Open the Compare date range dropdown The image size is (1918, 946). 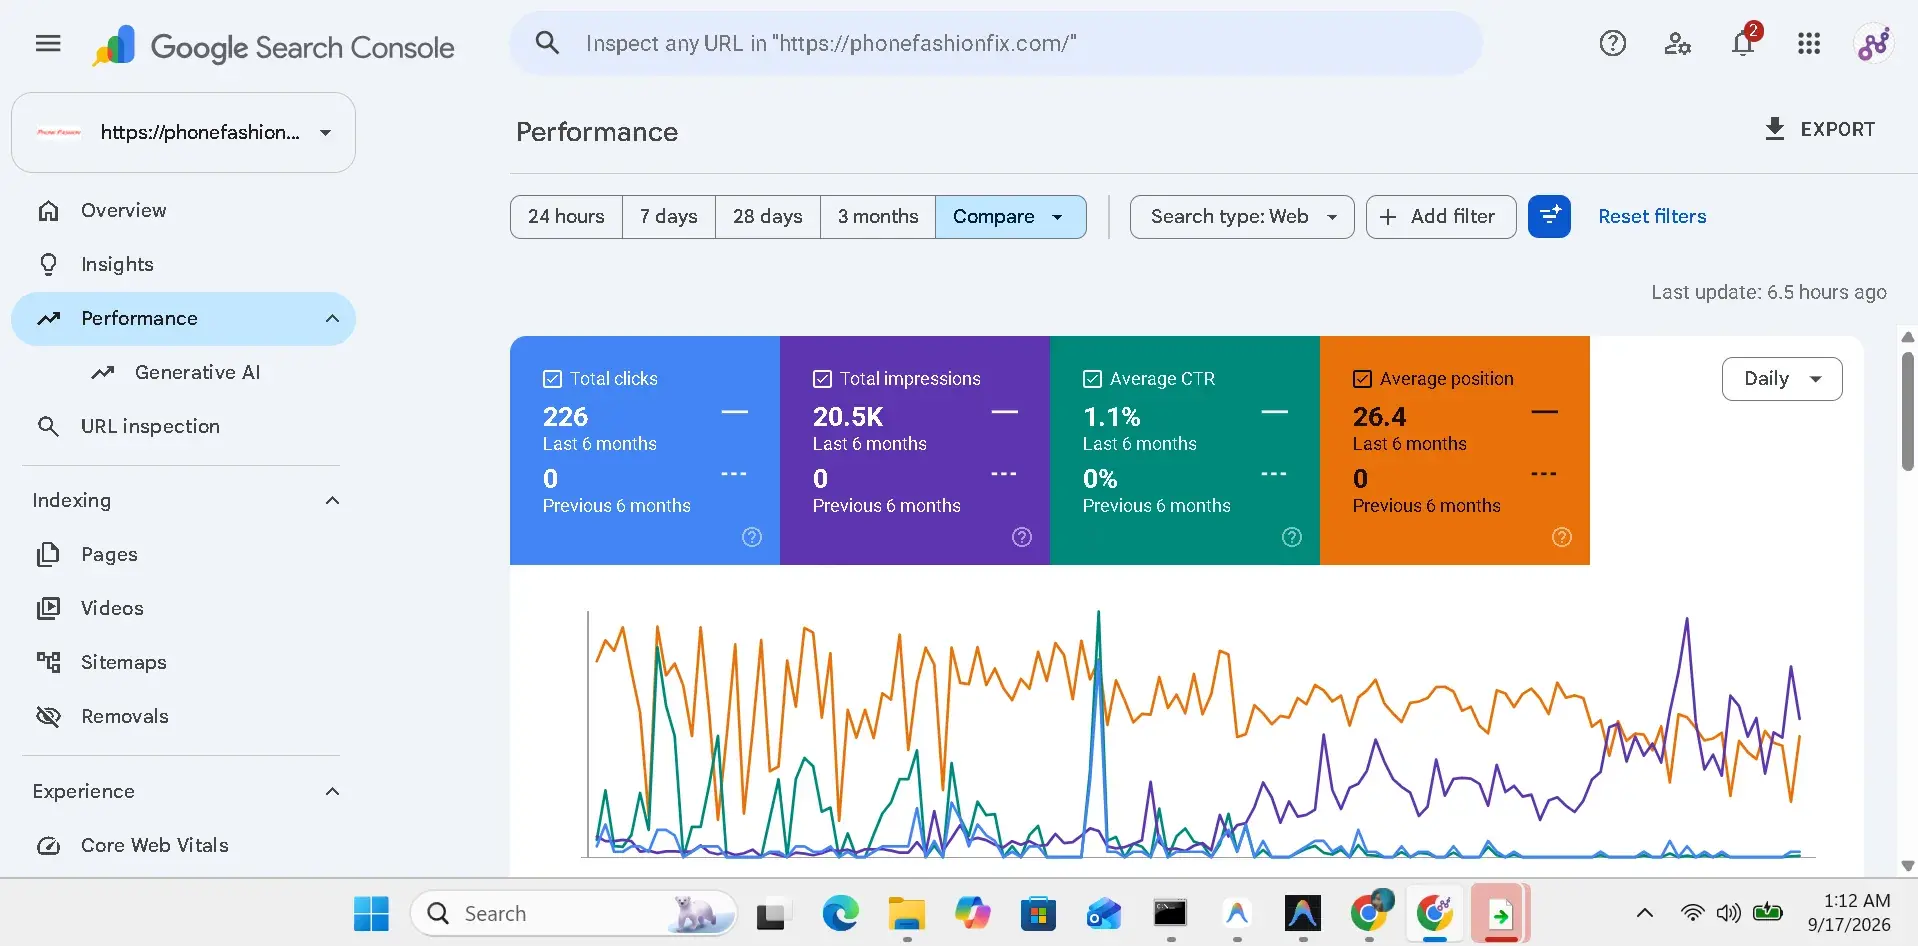tap(1010, 216)
